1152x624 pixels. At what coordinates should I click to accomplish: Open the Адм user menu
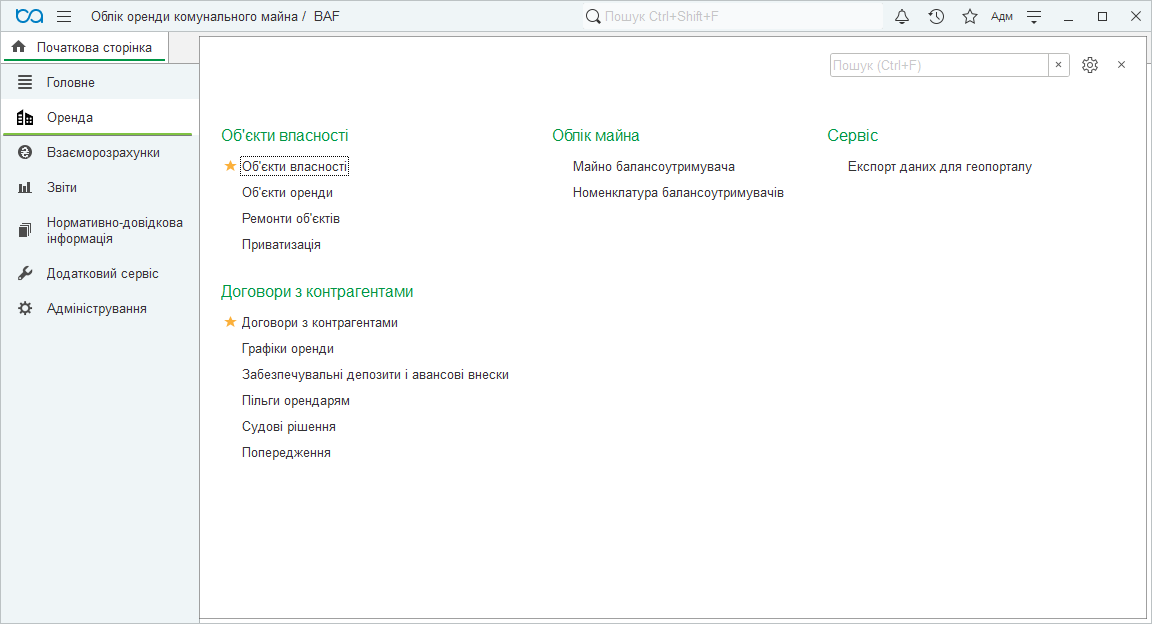(x=1001, y=16)
